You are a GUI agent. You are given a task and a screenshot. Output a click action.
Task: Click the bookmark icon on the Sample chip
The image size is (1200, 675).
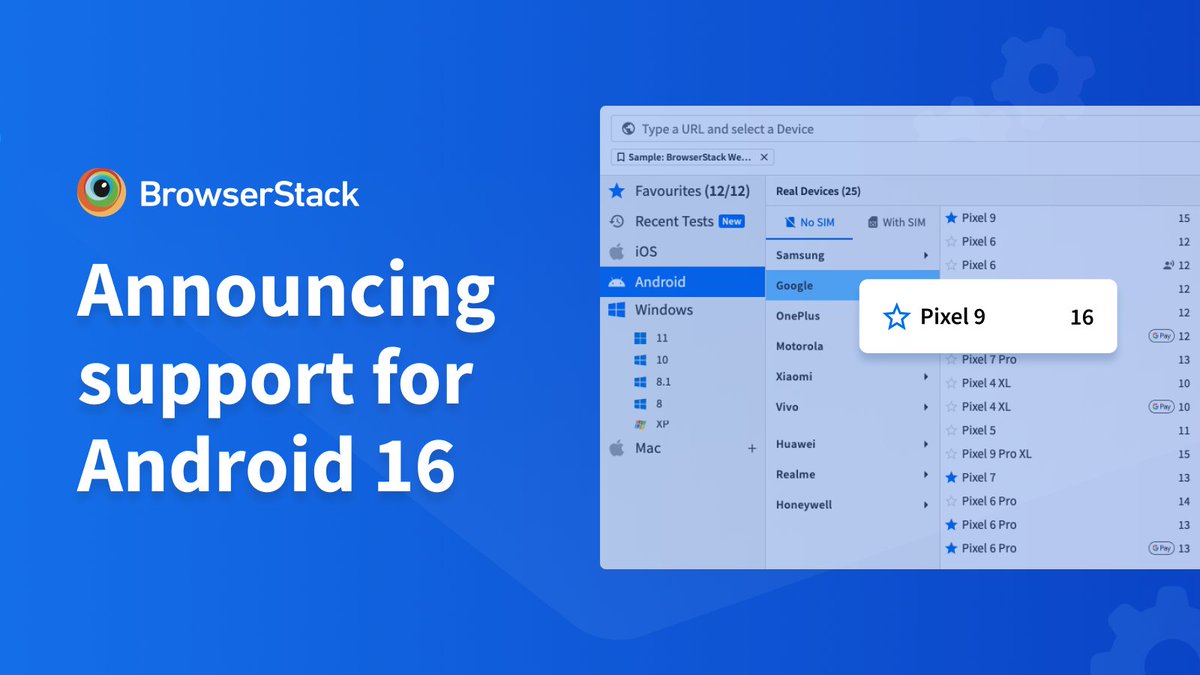[621, 157]
